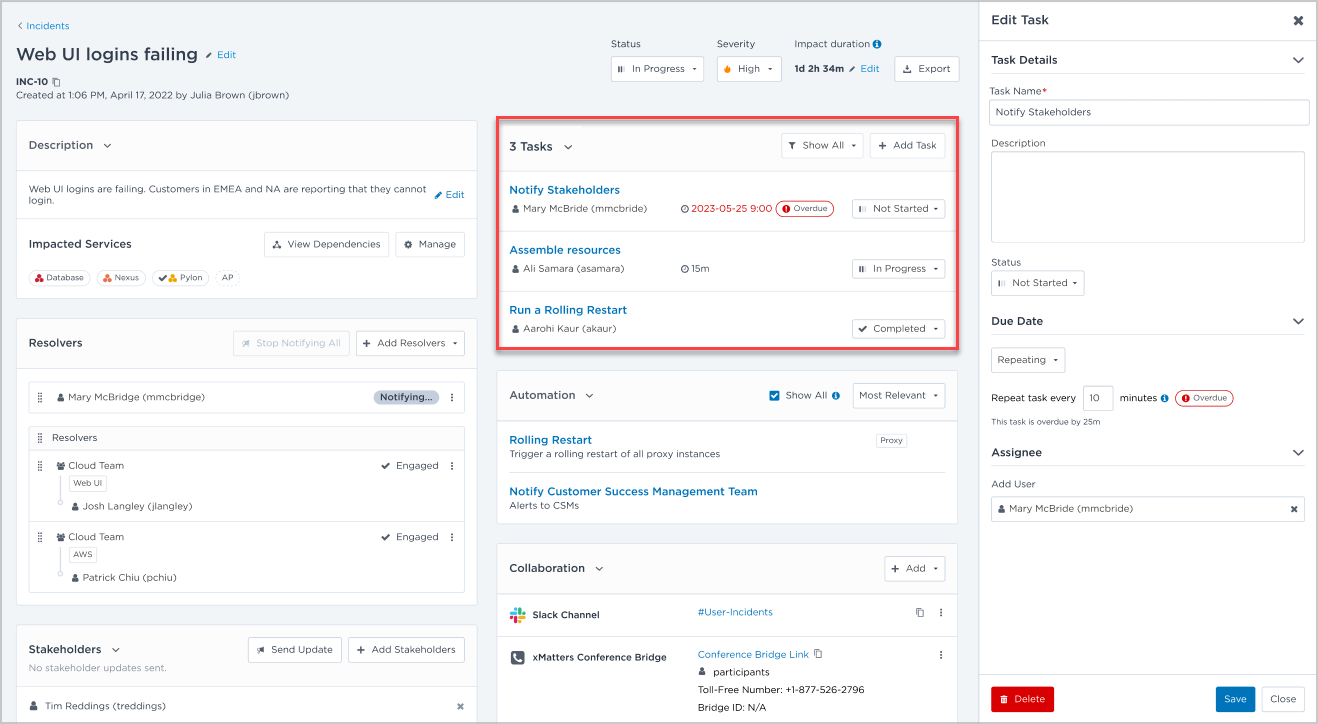The image size is (1318, 724).
Task: Click the Impact duration info icon
Action: (x=877, y=44)
